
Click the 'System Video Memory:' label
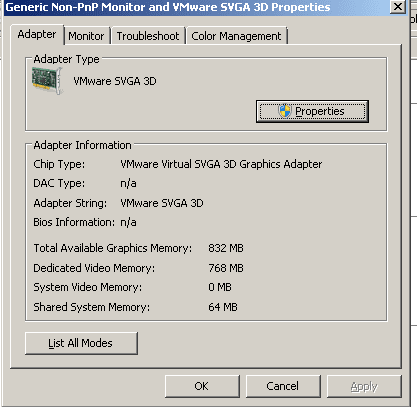tap(87, 287)
